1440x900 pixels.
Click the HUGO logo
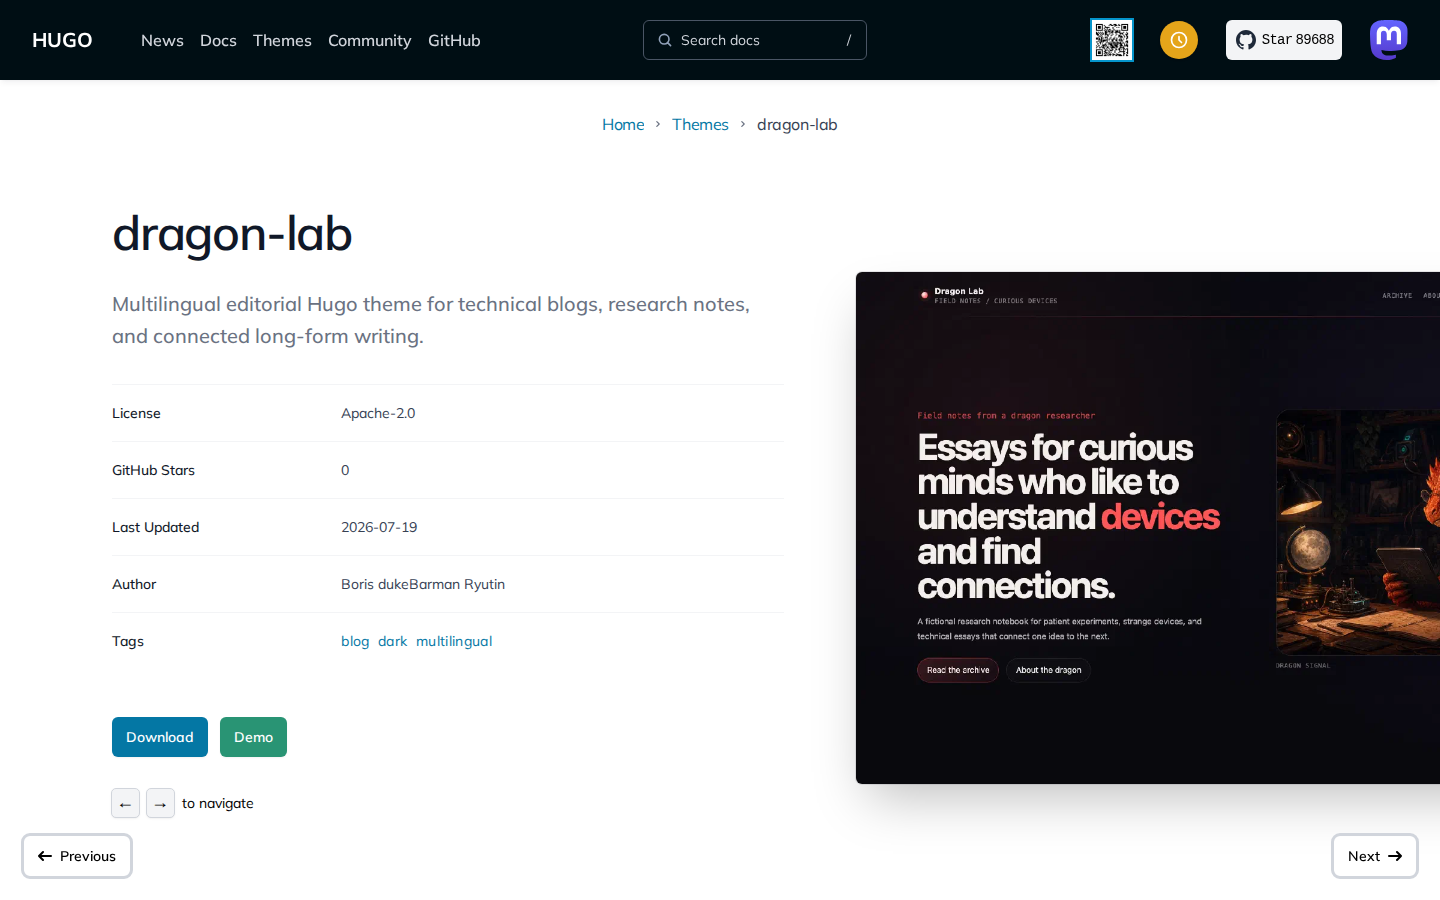(x=62, y=40)
